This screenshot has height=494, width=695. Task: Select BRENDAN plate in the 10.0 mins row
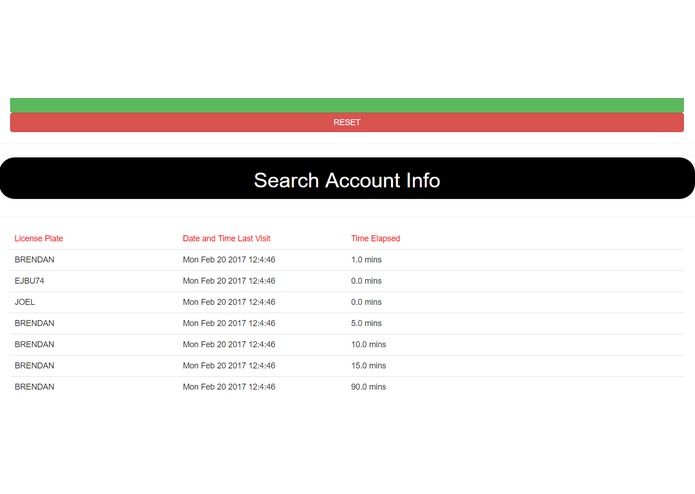tap(34, 345)
